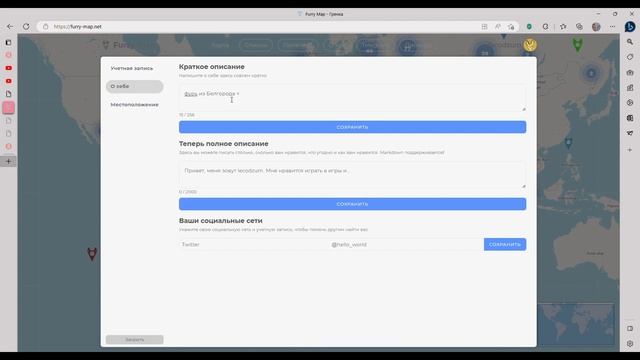Click the short description resize handle

pyautogui.click(x=524, y=109)
